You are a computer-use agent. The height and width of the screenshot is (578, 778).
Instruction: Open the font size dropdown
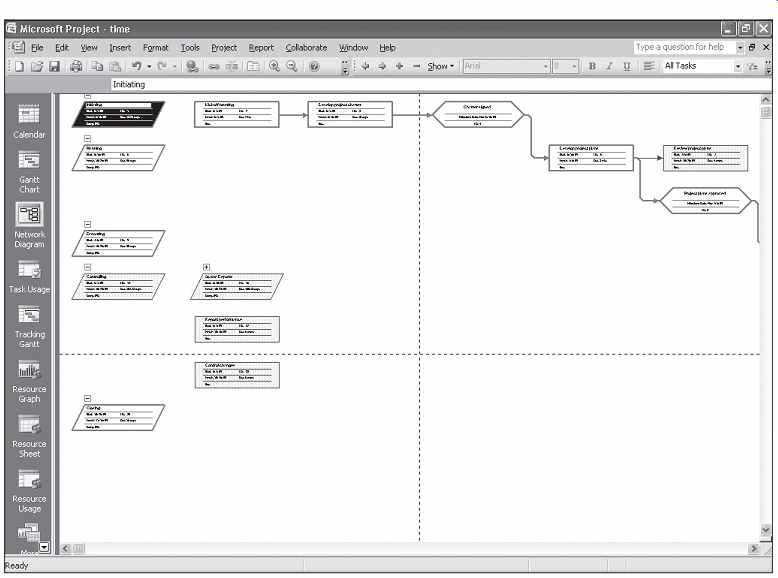pyautogui.click(x=574, y=66)
